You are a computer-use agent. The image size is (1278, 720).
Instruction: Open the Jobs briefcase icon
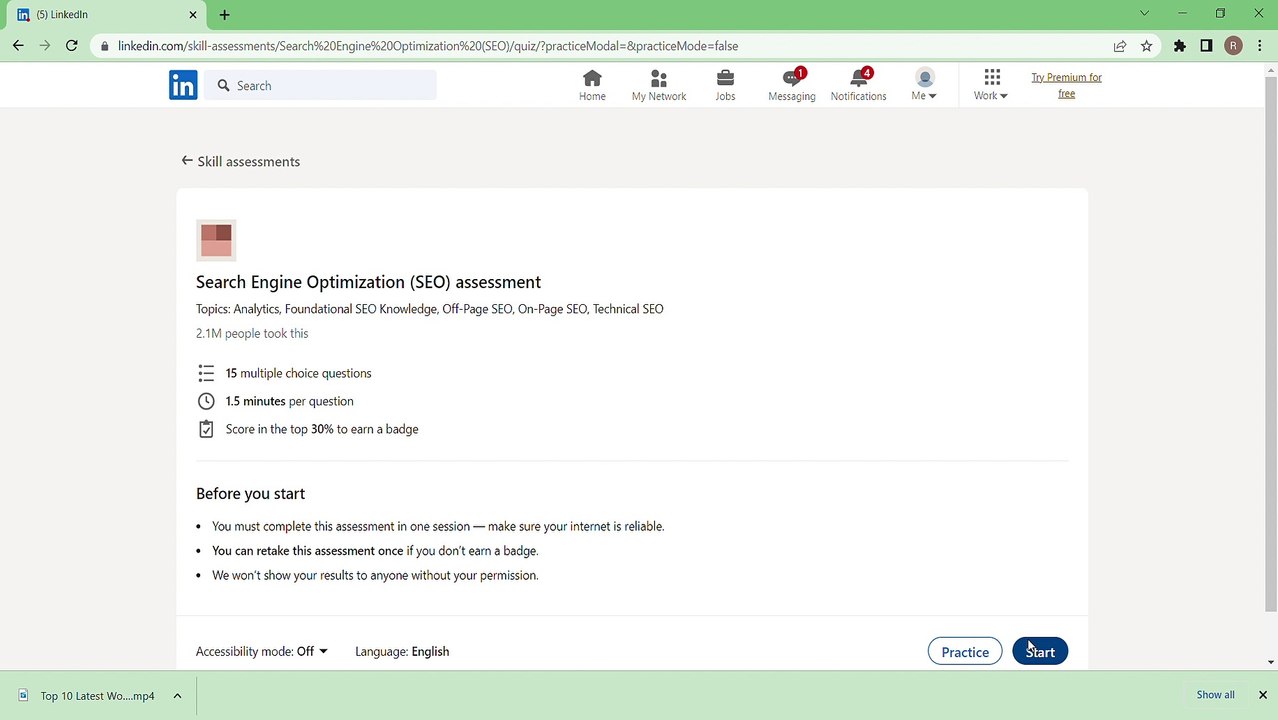(725, 85)
